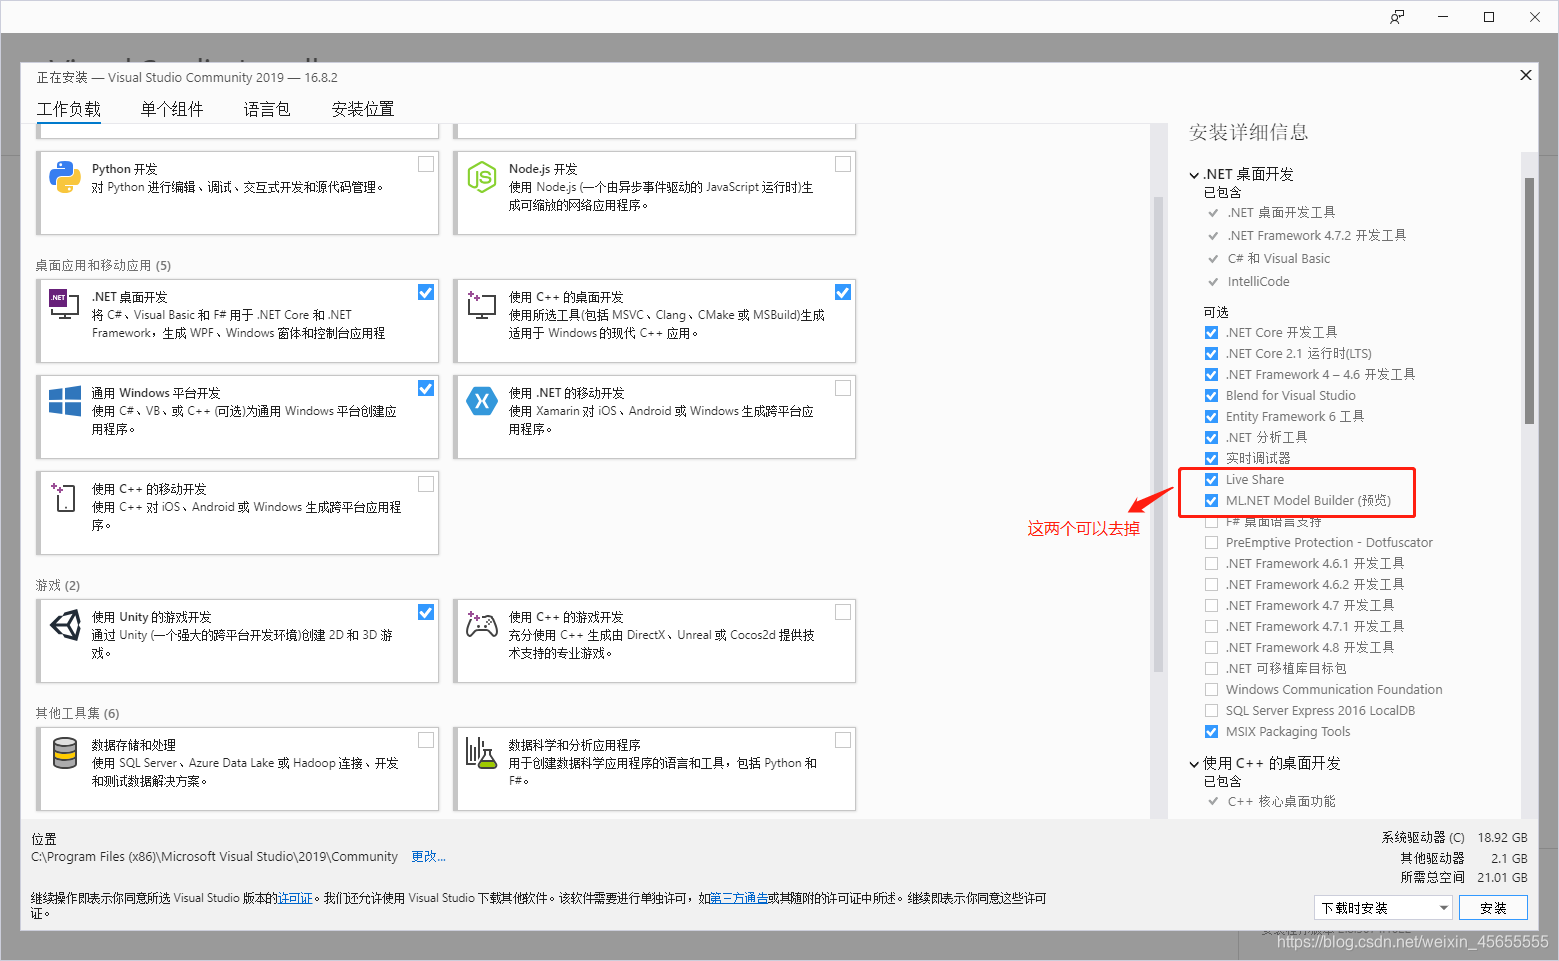This screenshot has height=961, width=1559.
Task: Uncheck the Universal Windows Platform workload
Action: tap(426, 388)
